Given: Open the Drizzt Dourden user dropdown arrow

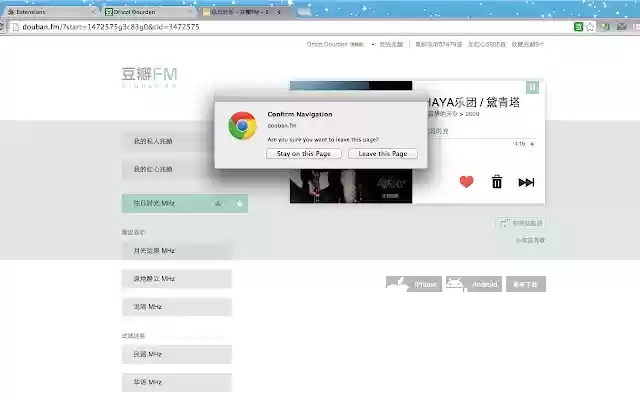Looking at the screenshot, I should pos(373,44).
